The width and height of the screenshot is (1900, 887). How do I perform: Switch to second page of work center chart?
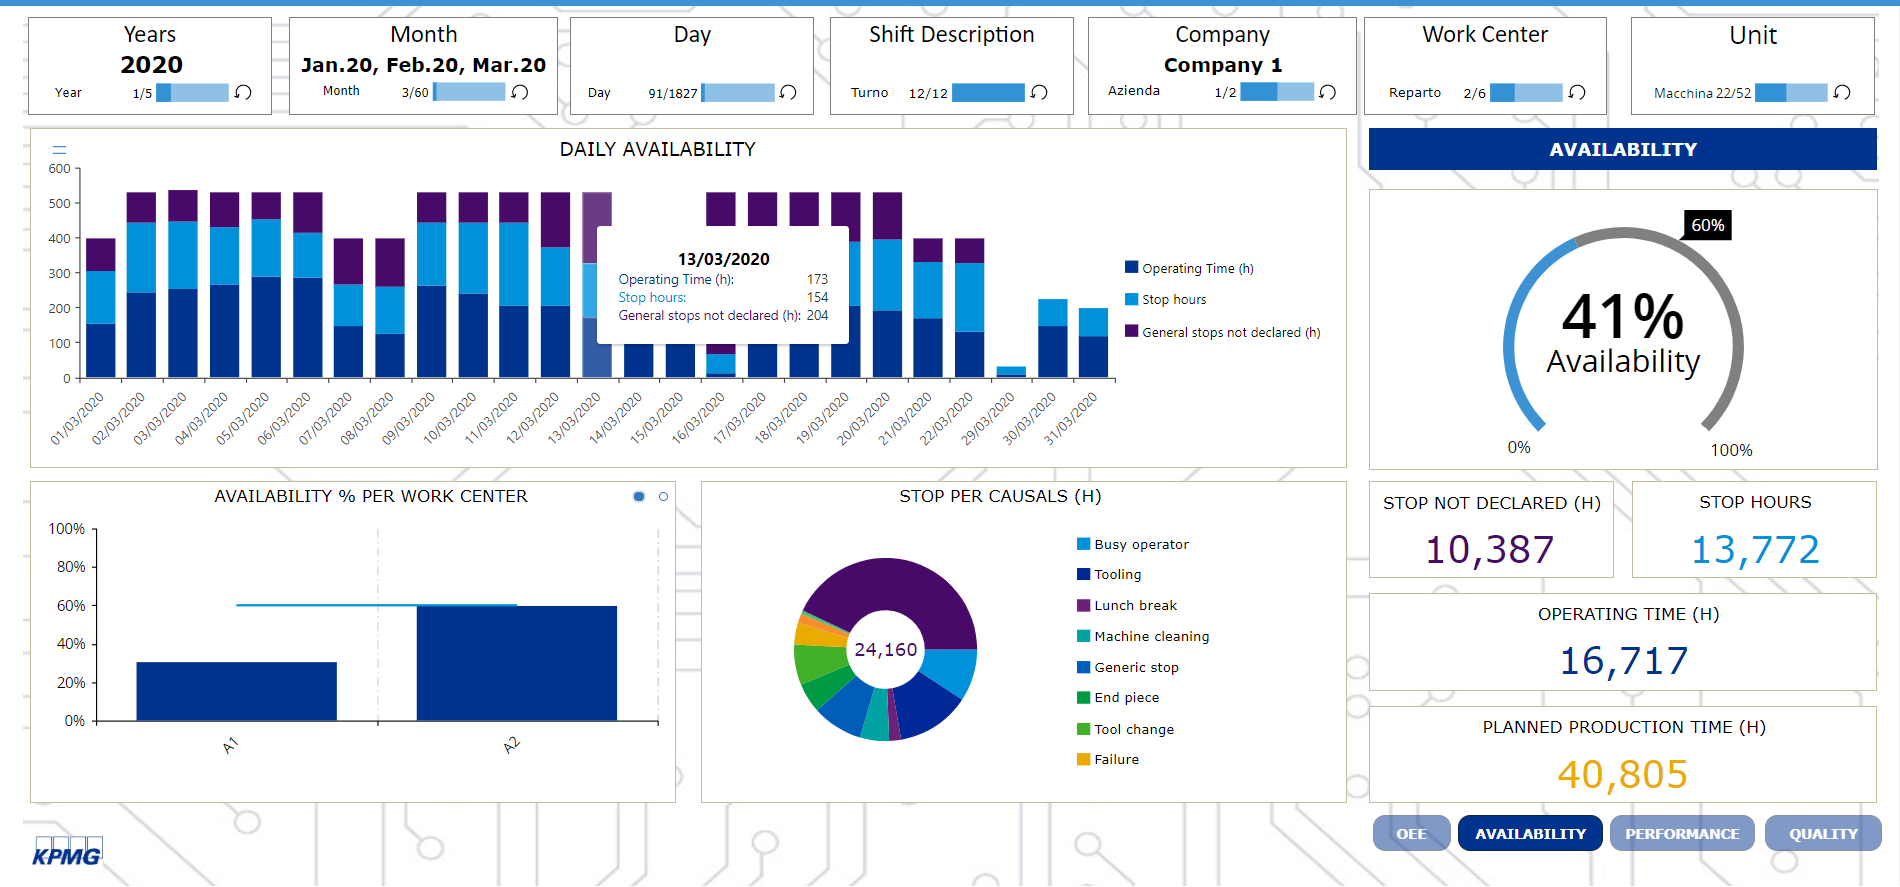click(663, 497)
